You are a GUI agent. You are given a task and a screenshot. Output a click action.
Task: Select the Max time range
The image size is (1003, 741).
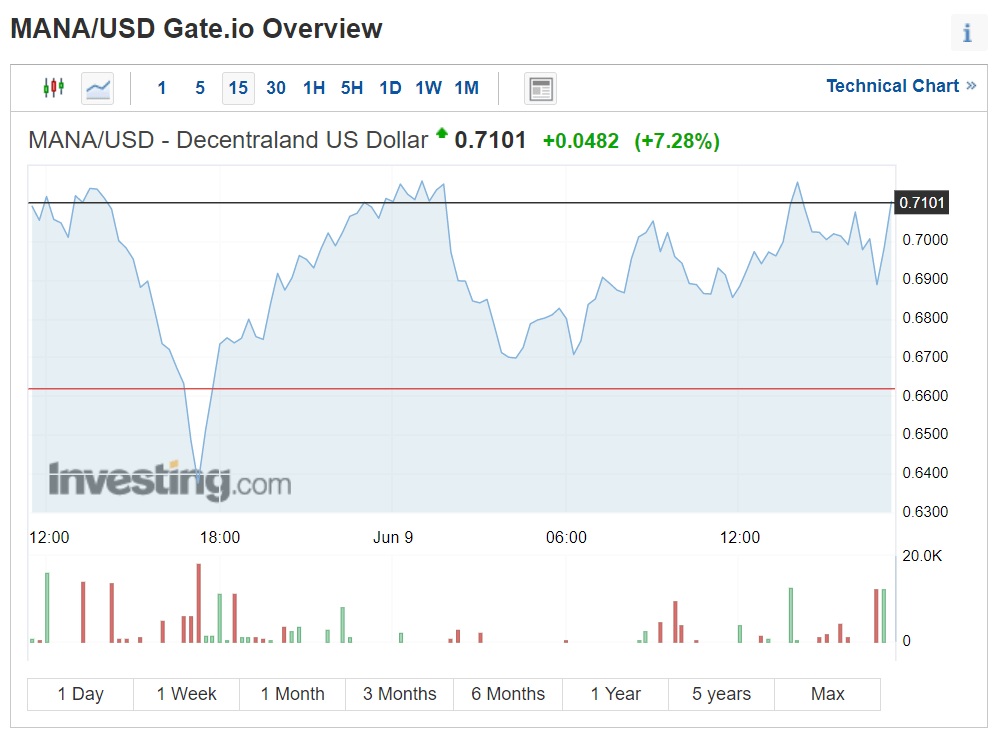click(827, 694)
